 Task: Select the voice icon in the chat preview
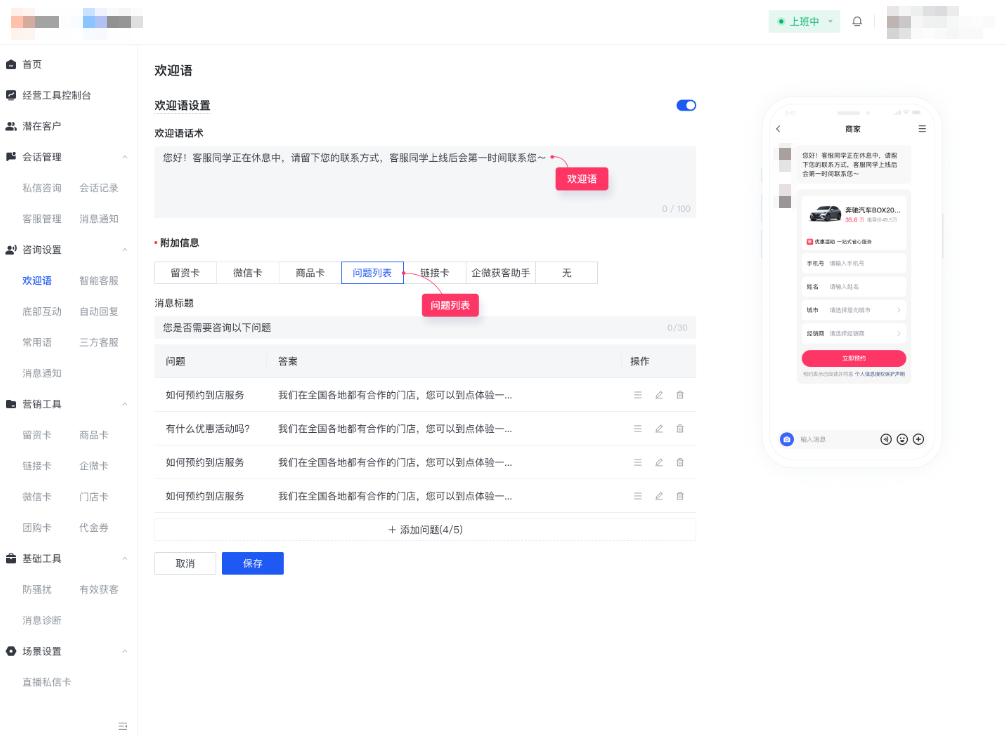click(x=886, y=439)
